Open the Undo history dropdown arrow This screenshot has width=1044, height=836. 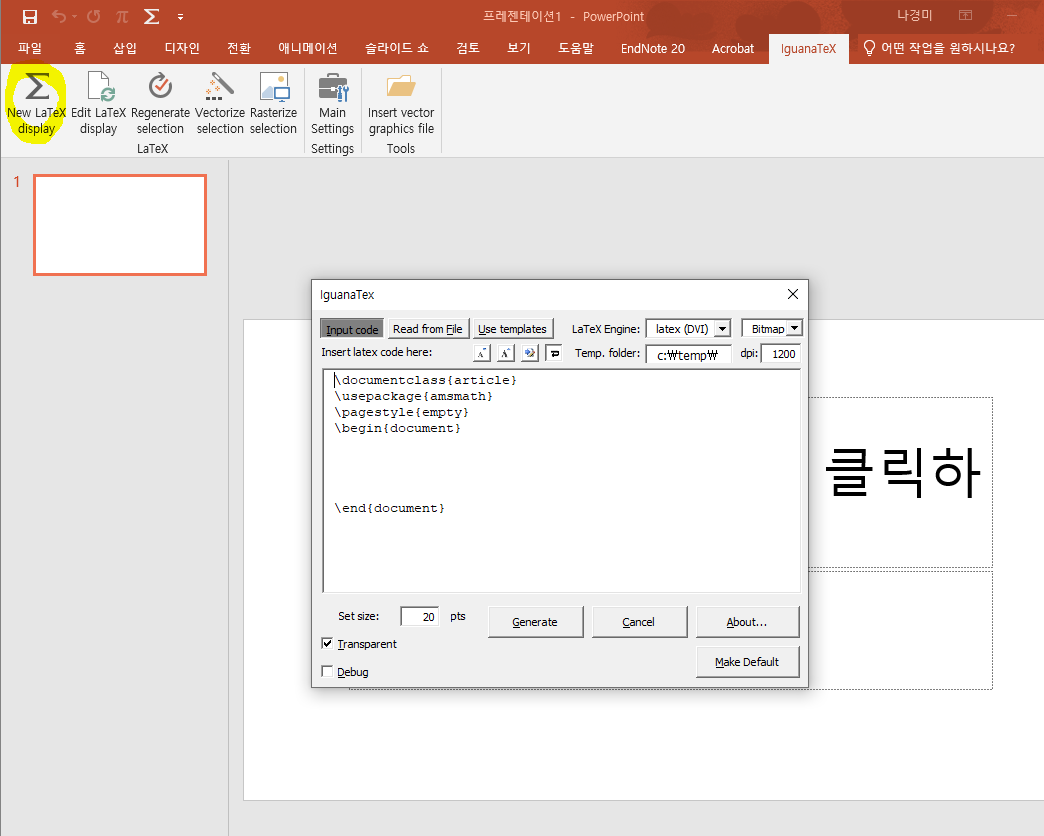tap(75, 17)
